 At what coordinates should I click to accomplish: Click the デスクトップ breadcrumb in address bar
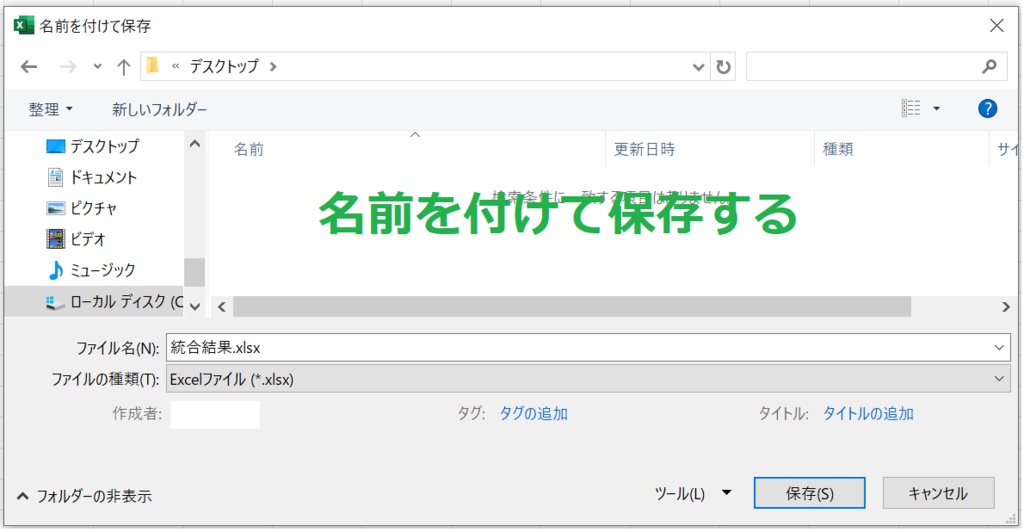click(x=224, y=67)
